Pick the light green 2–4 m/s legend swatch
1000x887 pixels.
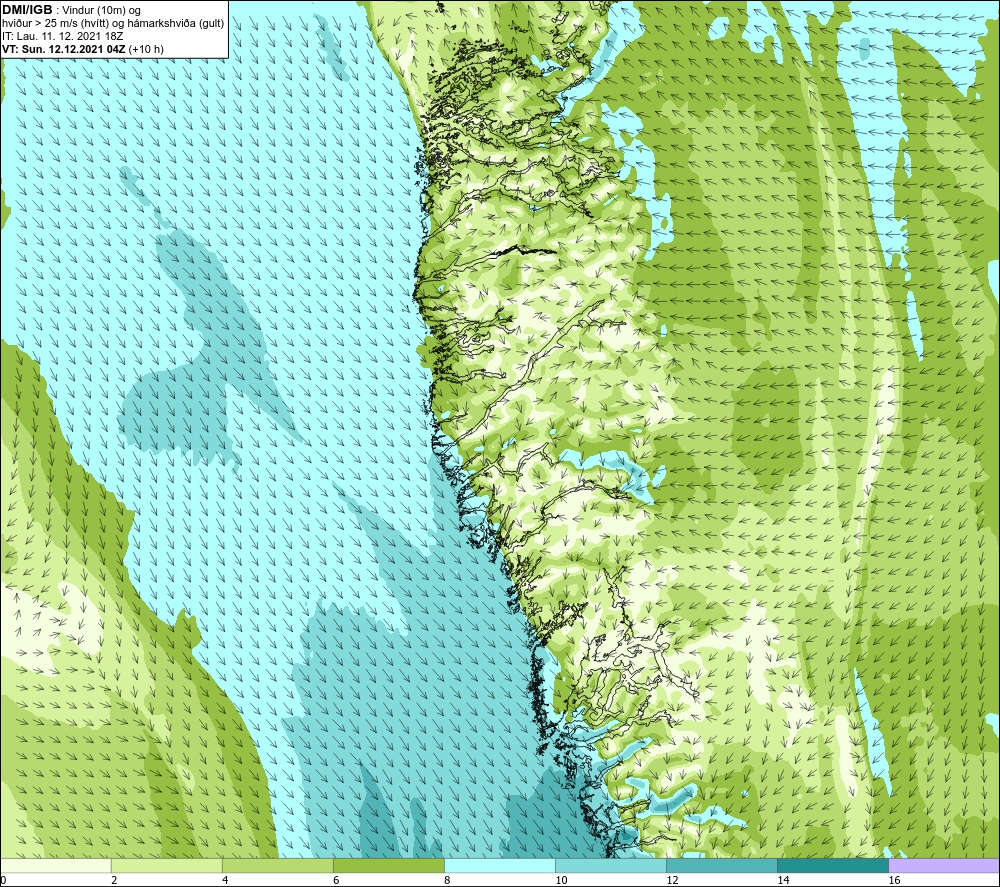coord(166,865)
